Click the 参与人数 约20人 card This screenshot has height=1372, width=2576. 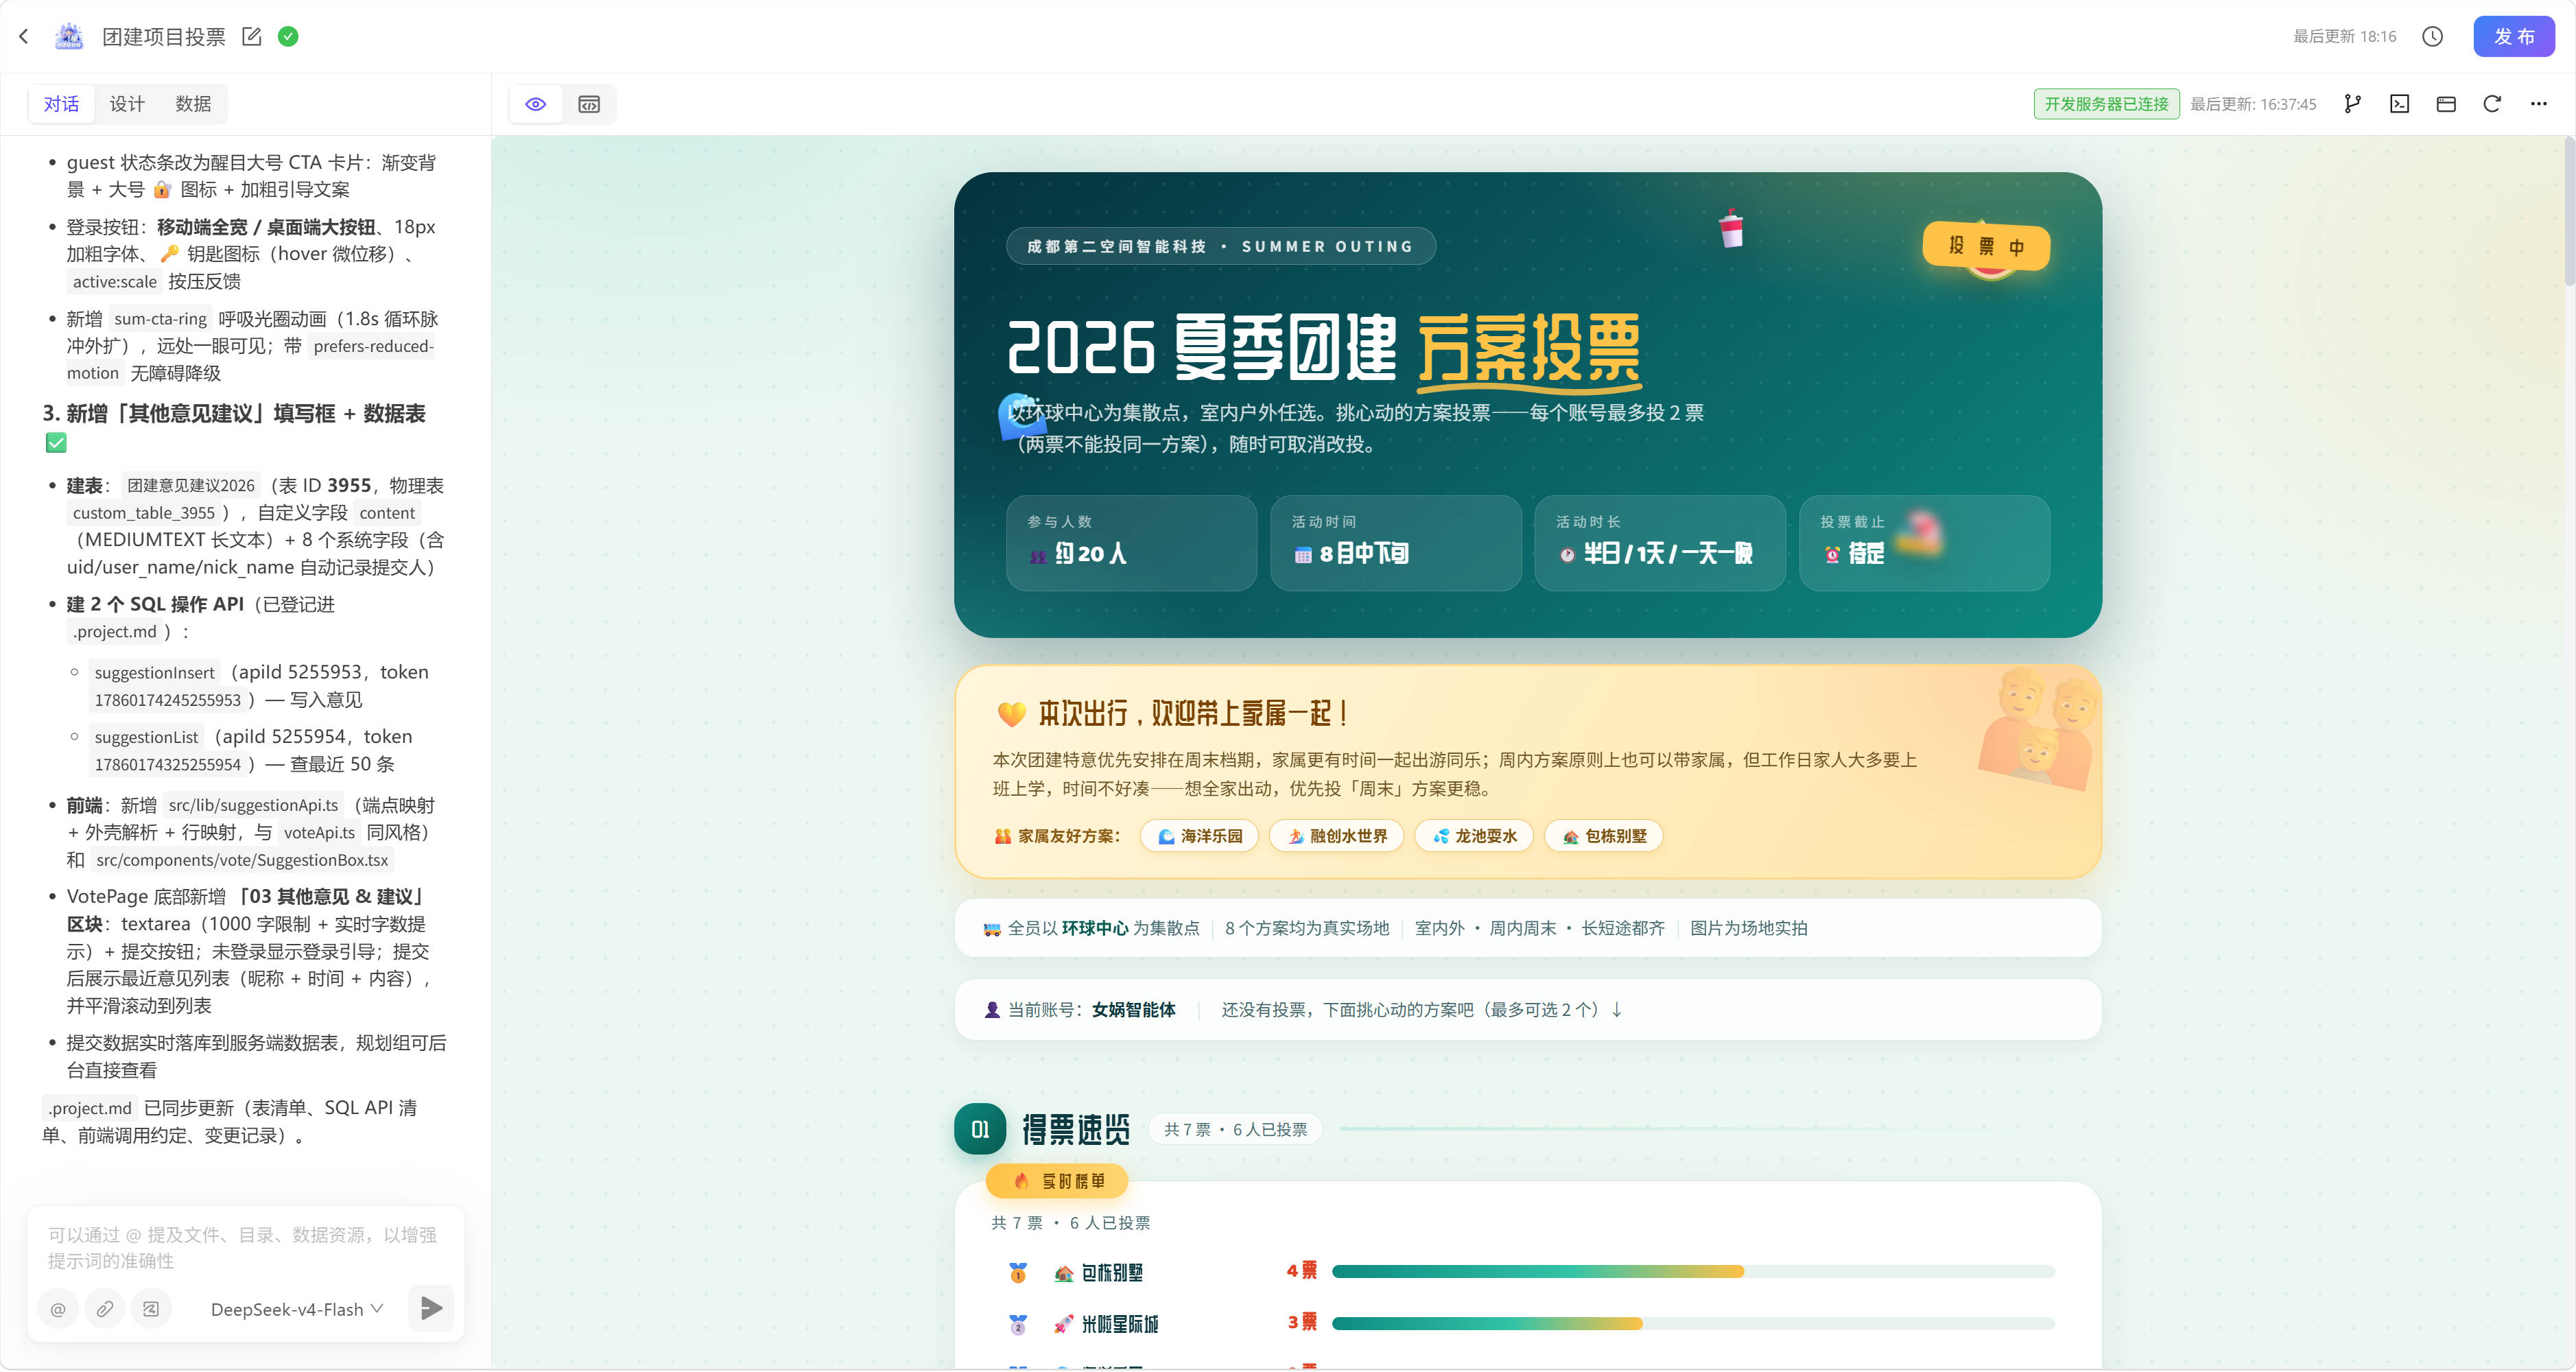click(x=1131, y=543)
